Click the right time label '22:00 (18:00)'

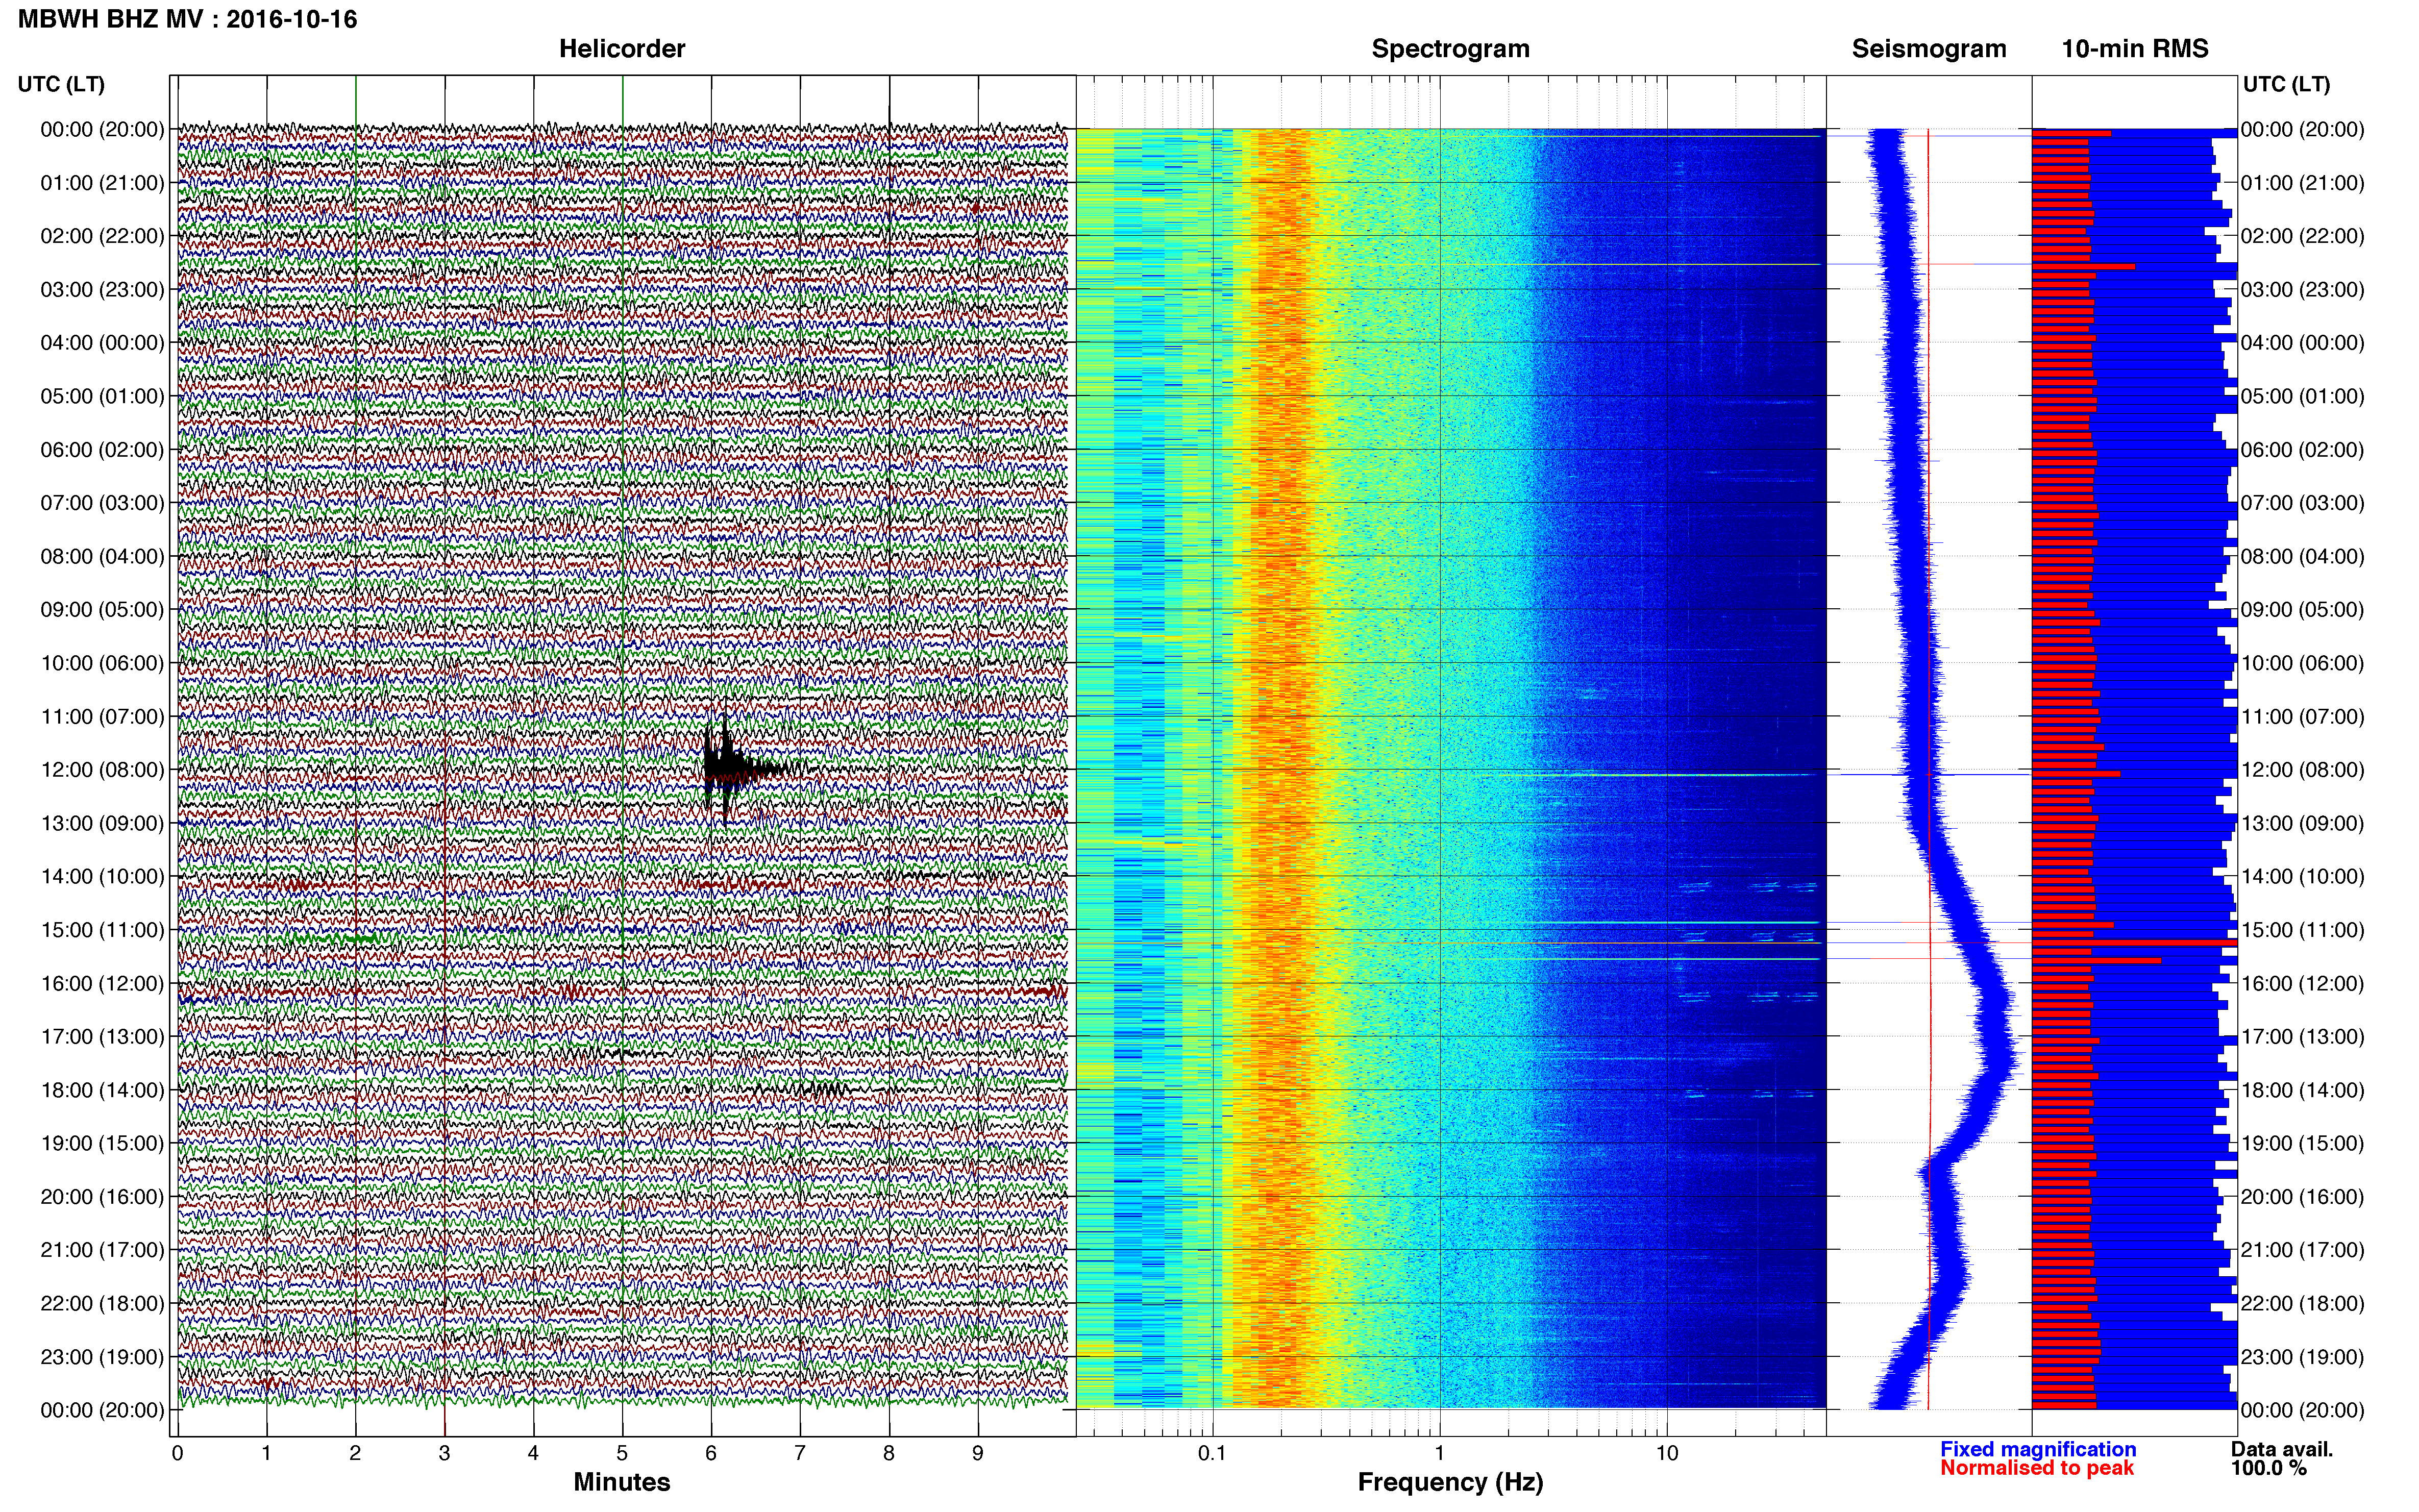[x=2302, y=1304]
